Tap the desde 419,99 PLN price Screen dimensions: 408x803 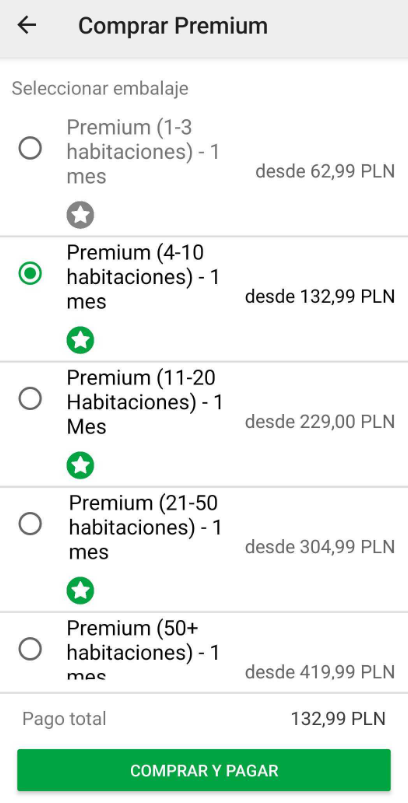coord(320,672)
